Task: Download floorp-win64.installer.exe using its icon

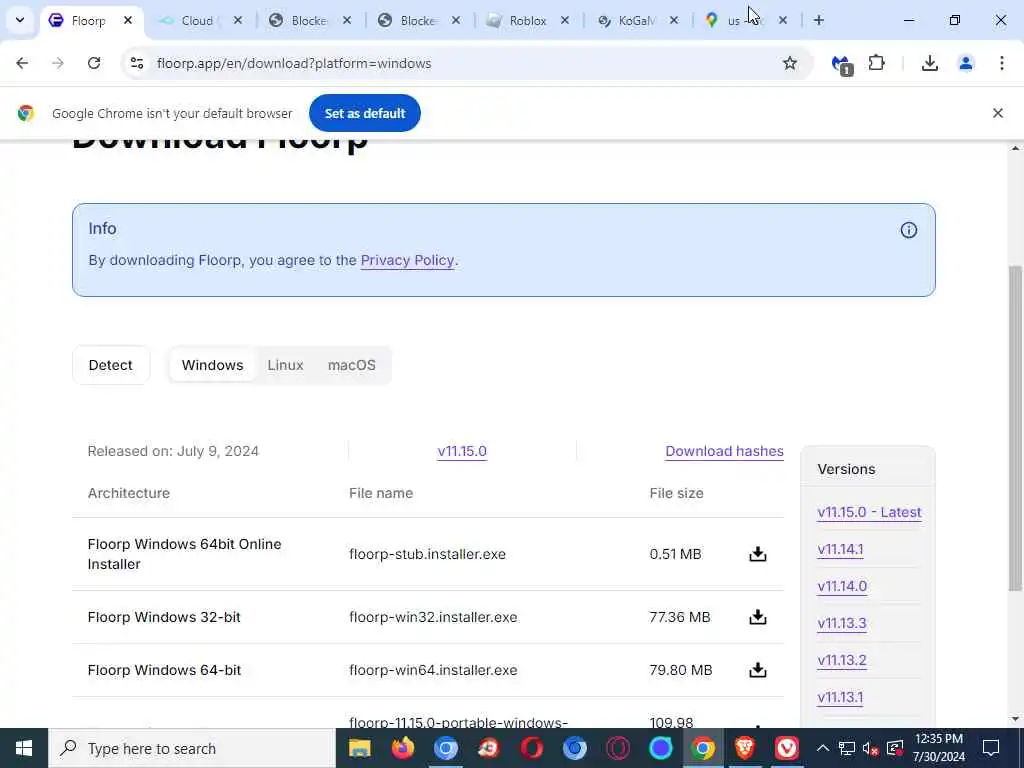Action: [758, 670]
